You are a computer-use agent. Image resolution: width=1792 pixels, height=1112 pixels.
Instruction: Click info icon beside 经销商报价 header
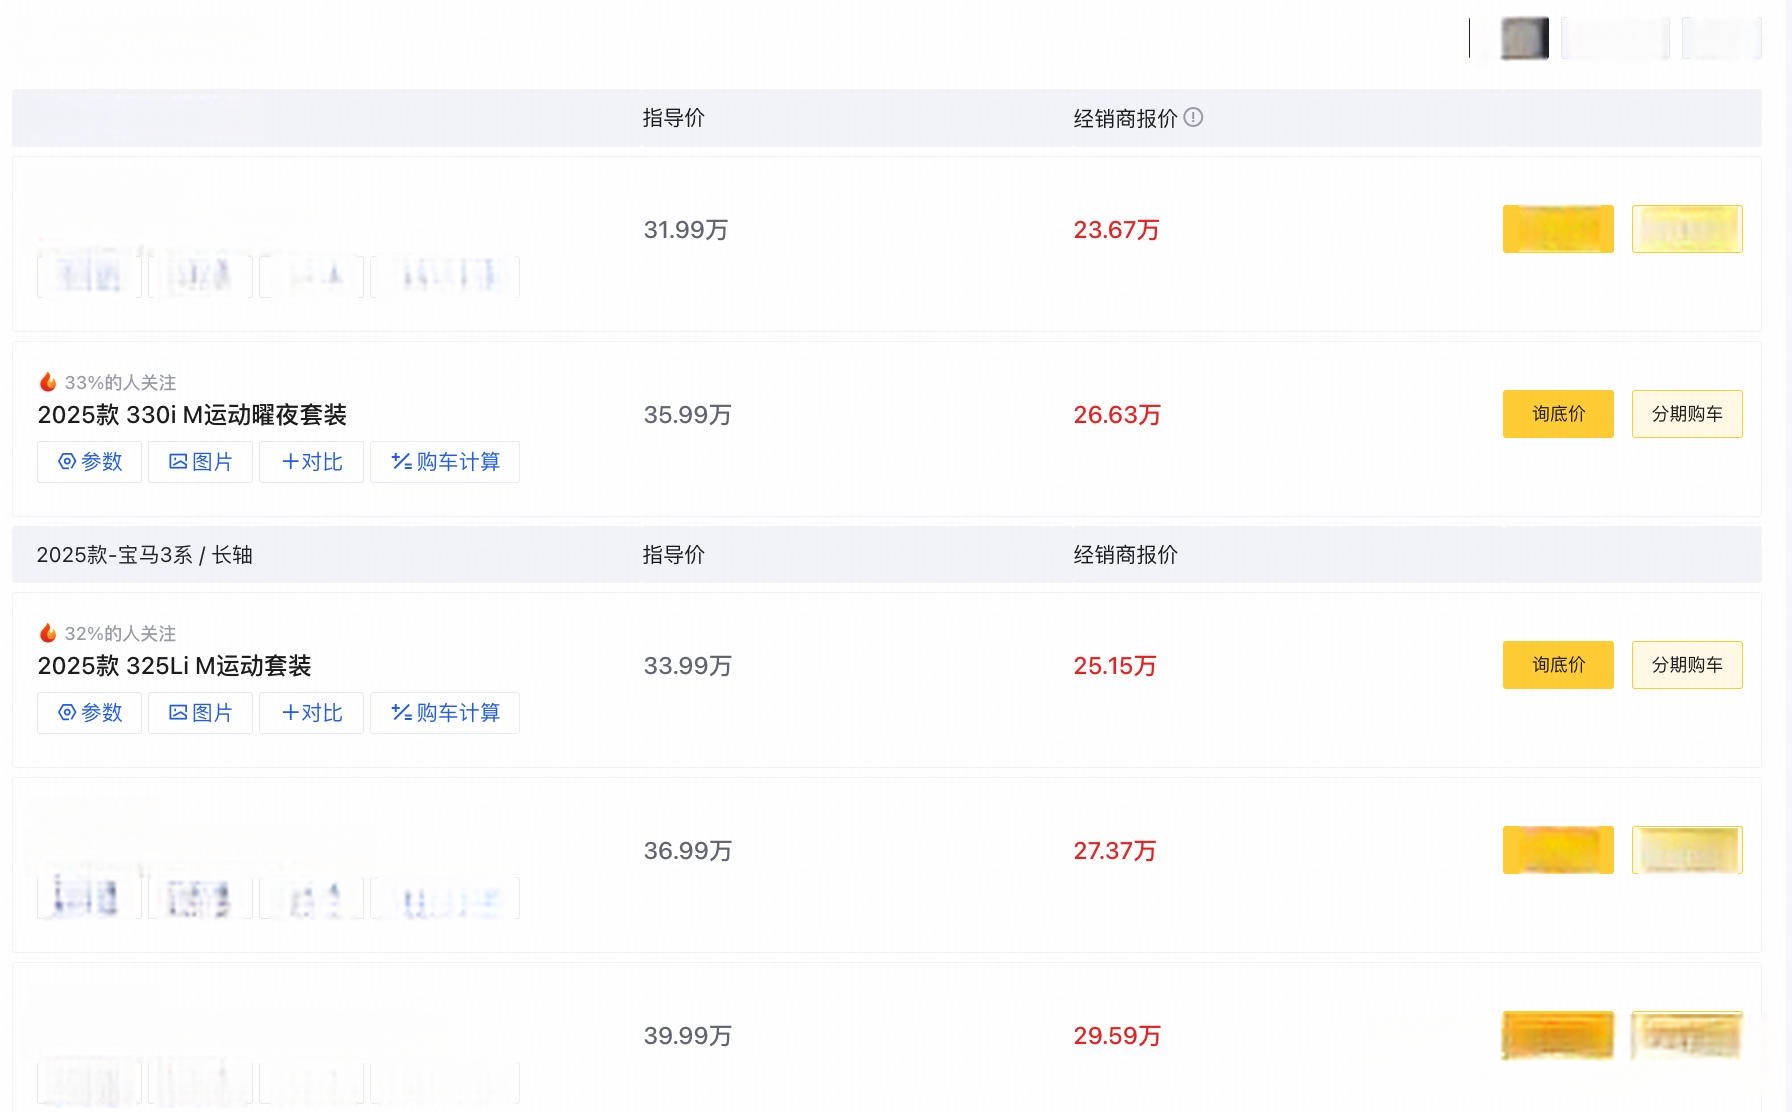pyautogui.click(x=1193, y=117)
